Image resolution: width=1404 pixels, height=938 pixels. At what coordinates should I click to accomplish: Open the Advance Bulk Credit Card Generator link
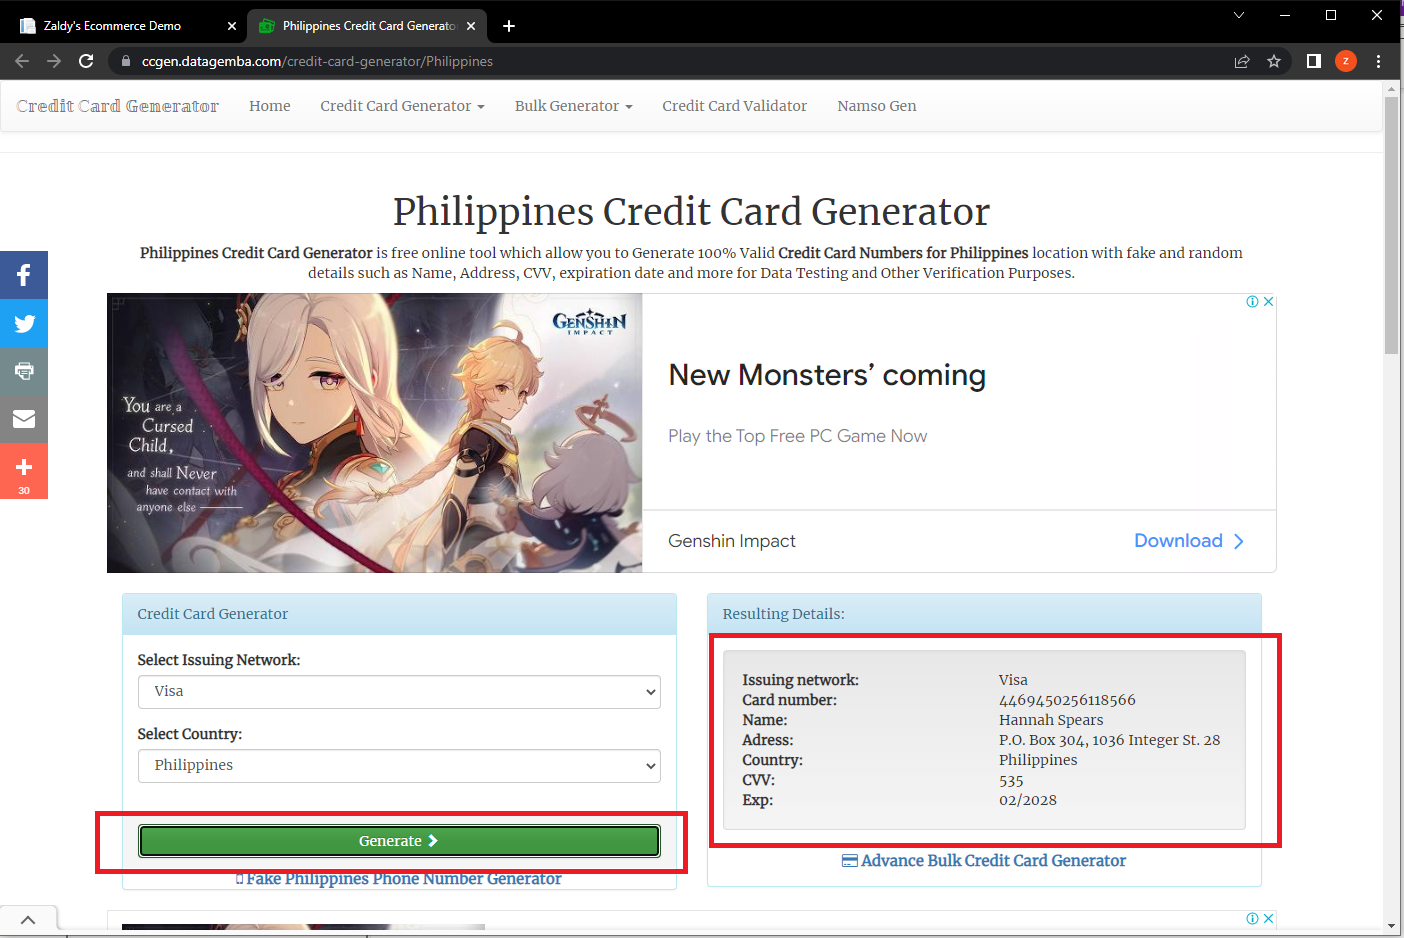pos(984,860)
